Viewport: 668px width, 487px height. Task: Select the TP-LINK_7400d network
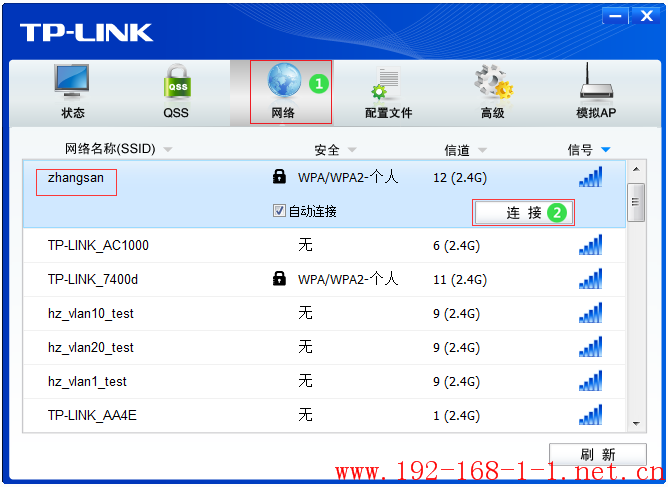[93, 280]
